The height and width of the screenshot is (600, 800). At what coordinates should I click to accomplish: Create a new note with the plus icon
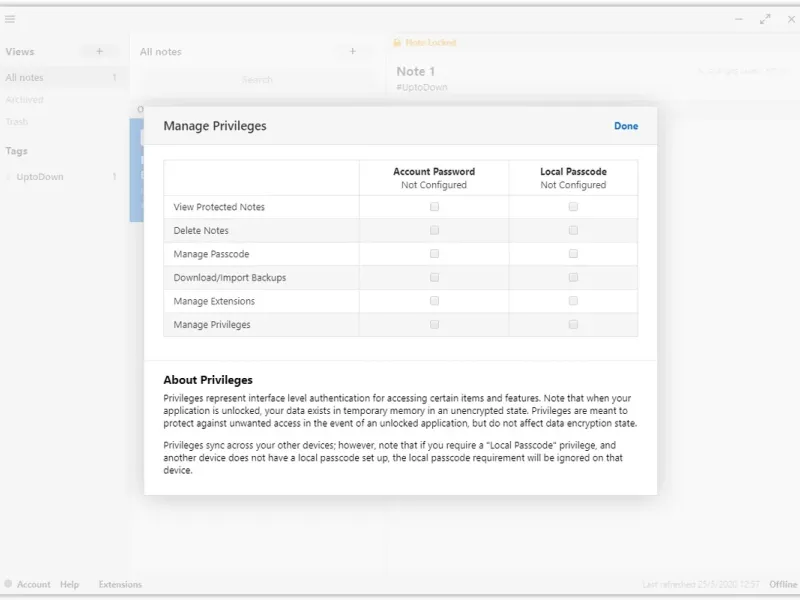[x=353, y=51]
